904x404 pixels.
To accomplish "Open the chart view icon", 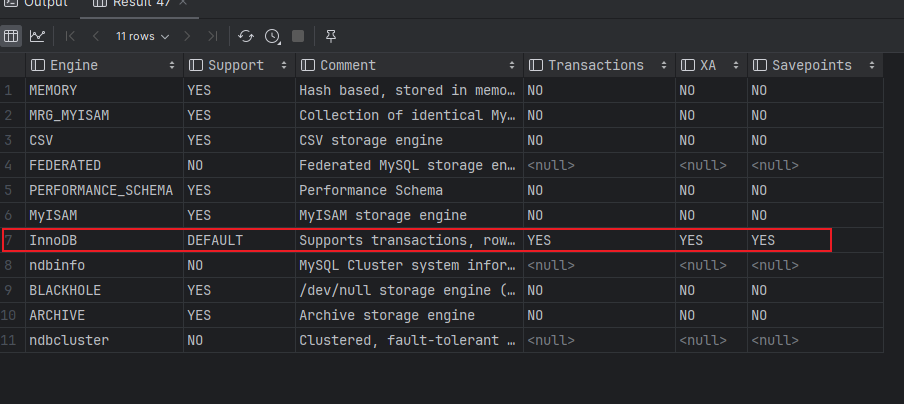I will (x=37, y=36).
